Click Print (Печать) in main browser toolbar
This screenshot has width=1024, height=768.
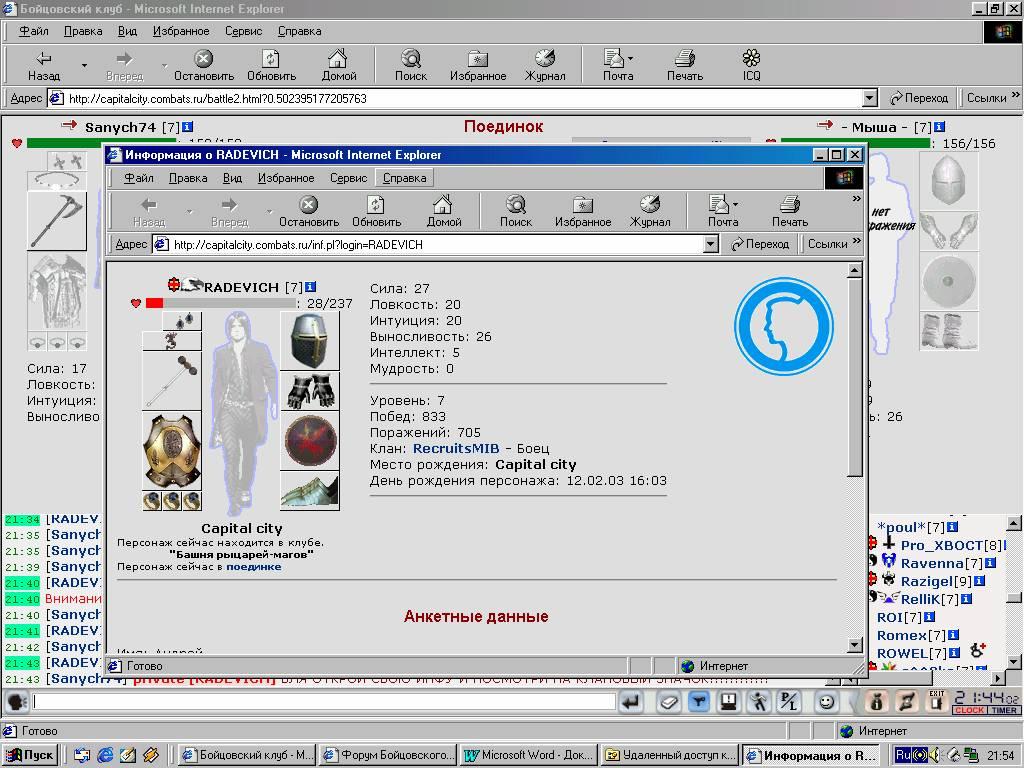684,65
